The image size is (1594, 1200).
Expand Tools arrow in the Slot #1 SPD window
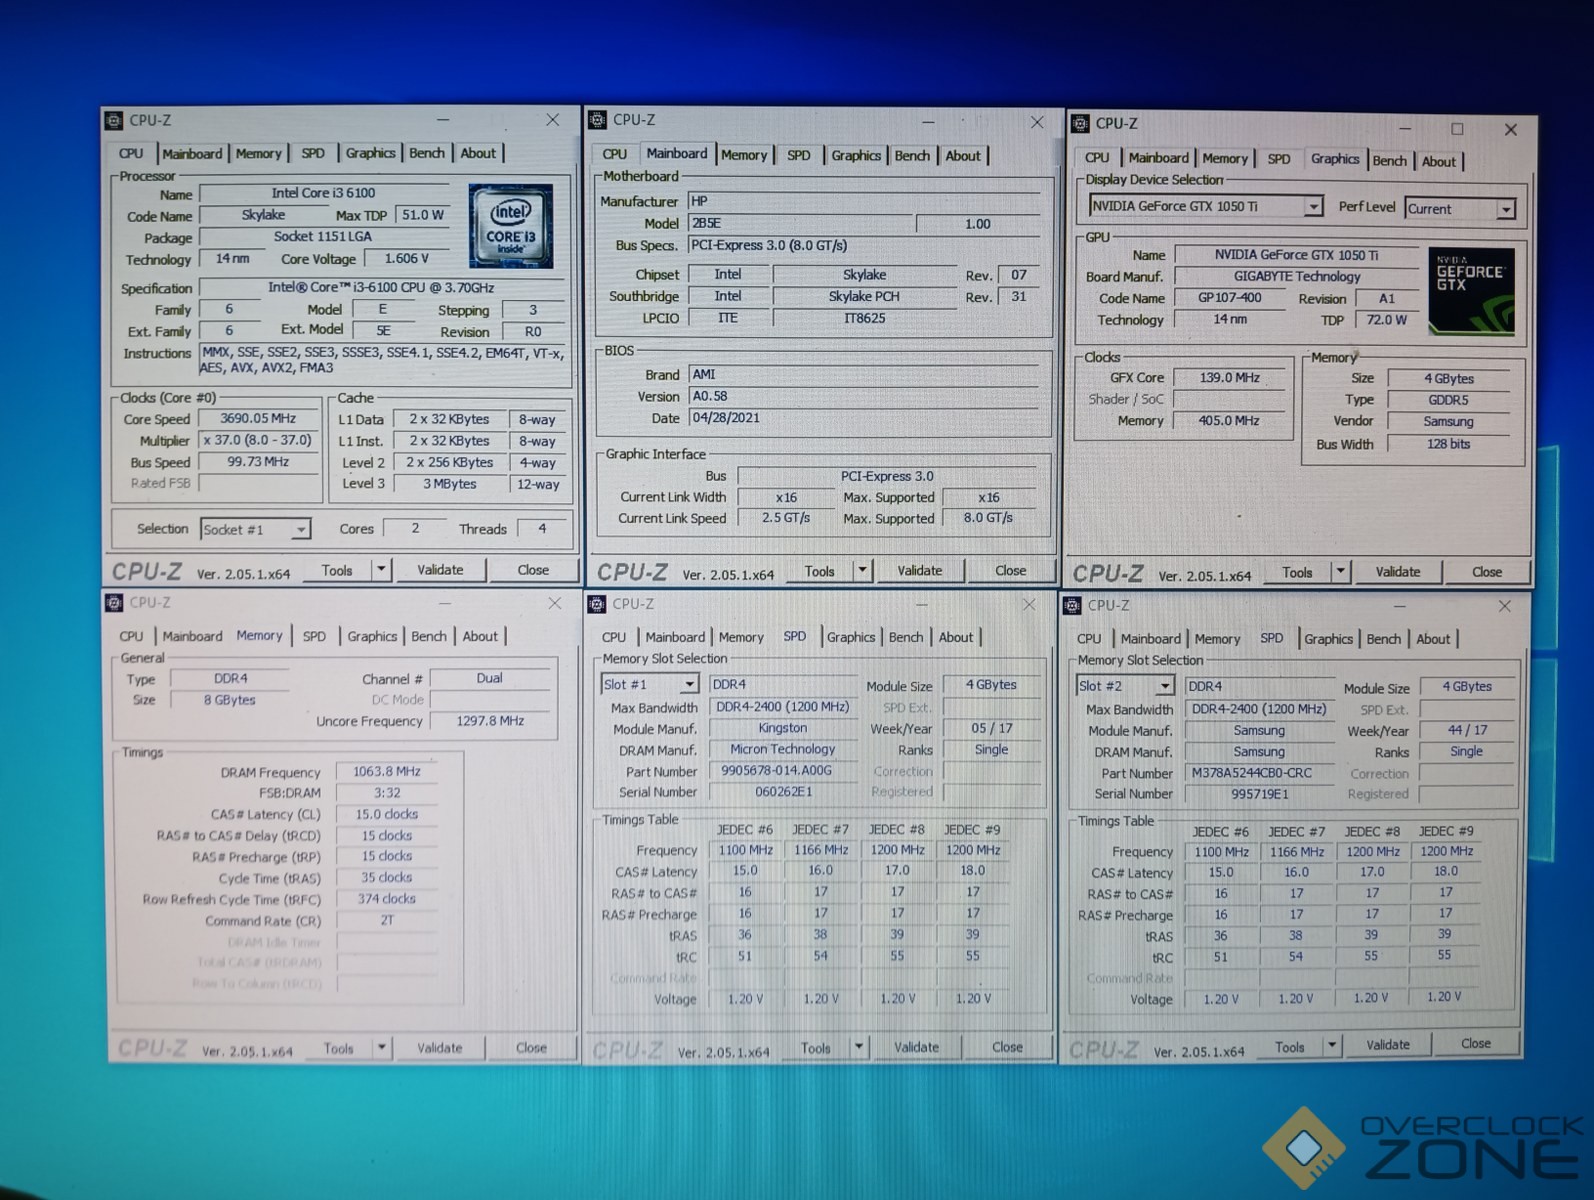pos(859,1047)
